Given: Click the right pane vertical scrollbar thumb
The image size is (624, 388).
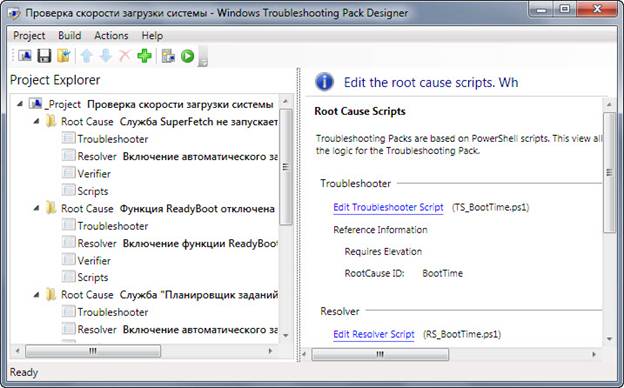Looking at the screenshot, I should (x=609, y=172).
